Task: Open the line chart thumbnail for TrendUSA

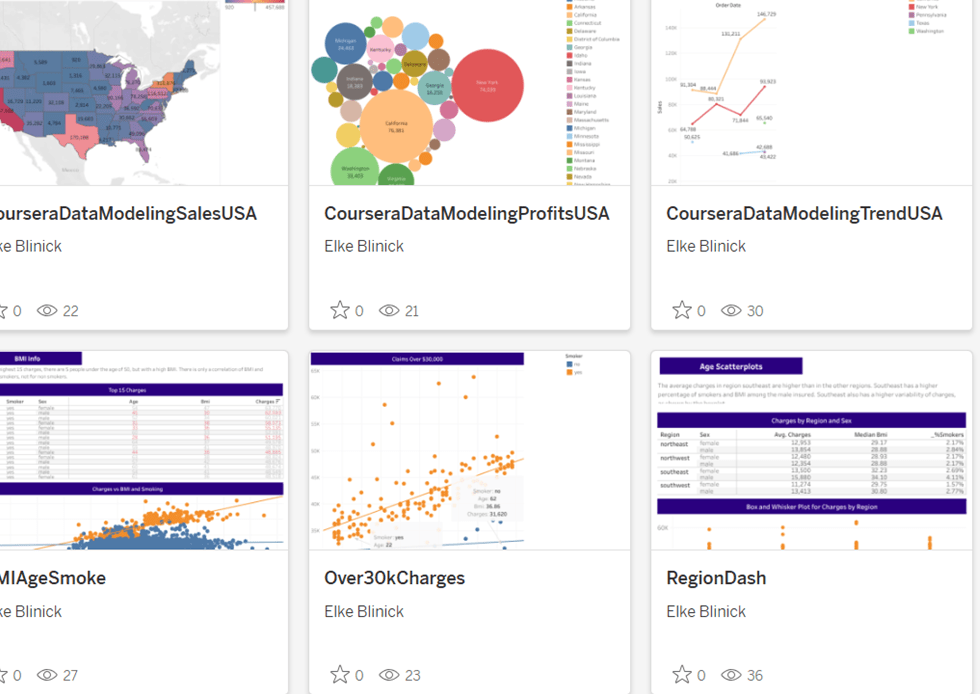Action: pos(811,93)
